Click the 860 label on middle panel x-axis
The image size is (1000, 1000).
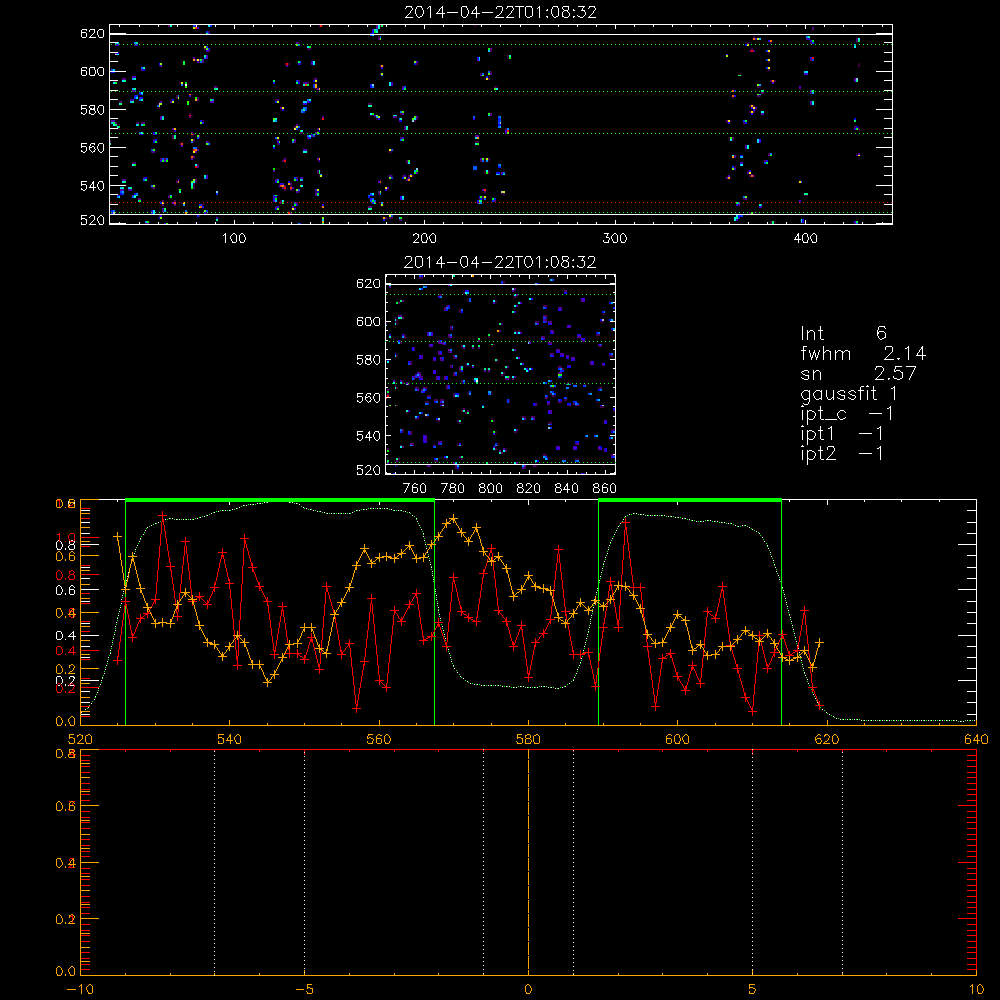point(605,489)
